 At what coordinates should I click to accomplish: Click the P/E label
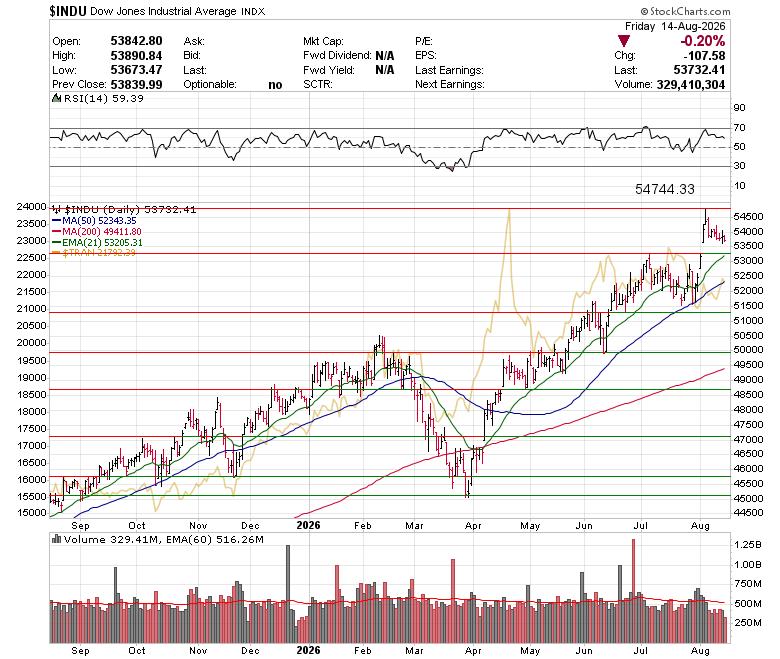pyautogui.click(x=424, y=41)
